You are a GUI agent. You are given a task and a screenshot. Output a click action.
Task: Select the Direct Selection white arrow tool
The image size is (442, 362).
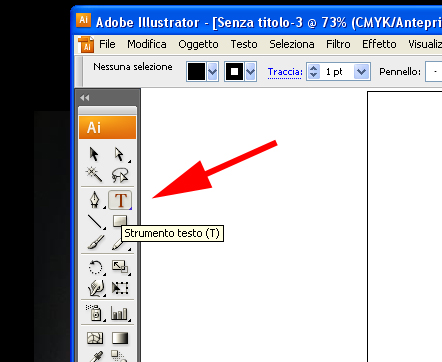[120, 154]
